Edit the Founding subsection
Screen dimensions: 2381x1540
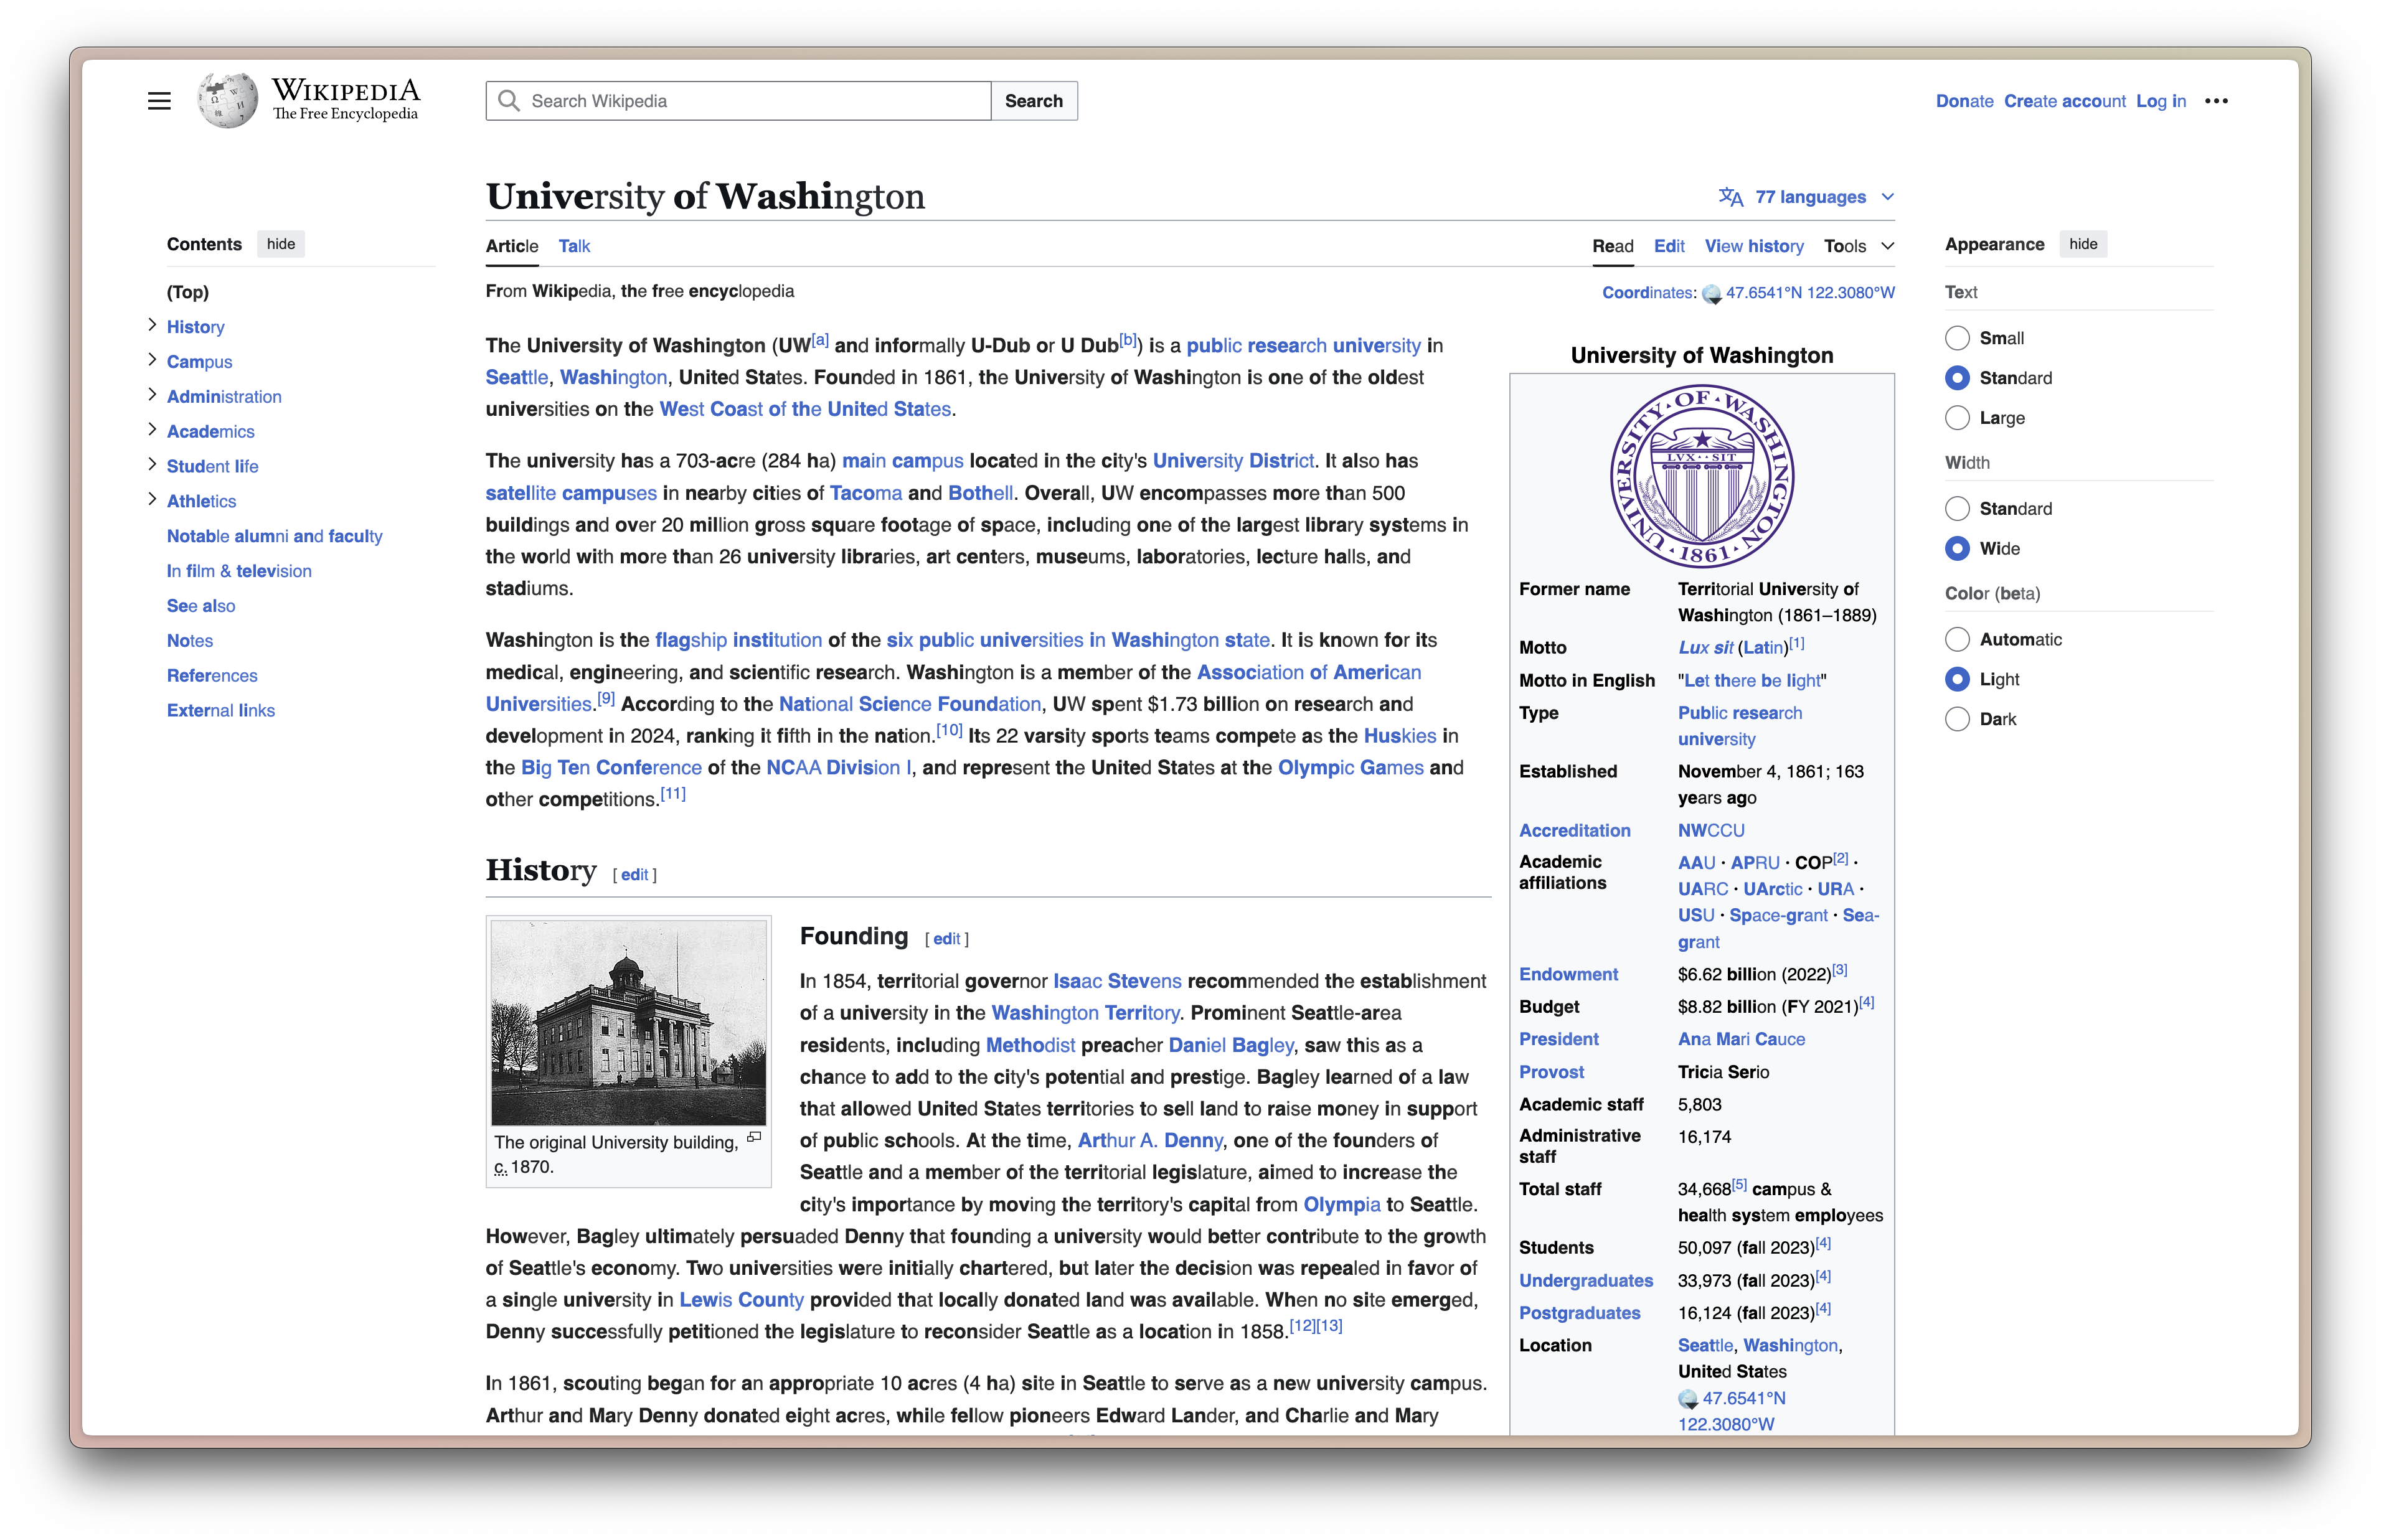[947, 939]
